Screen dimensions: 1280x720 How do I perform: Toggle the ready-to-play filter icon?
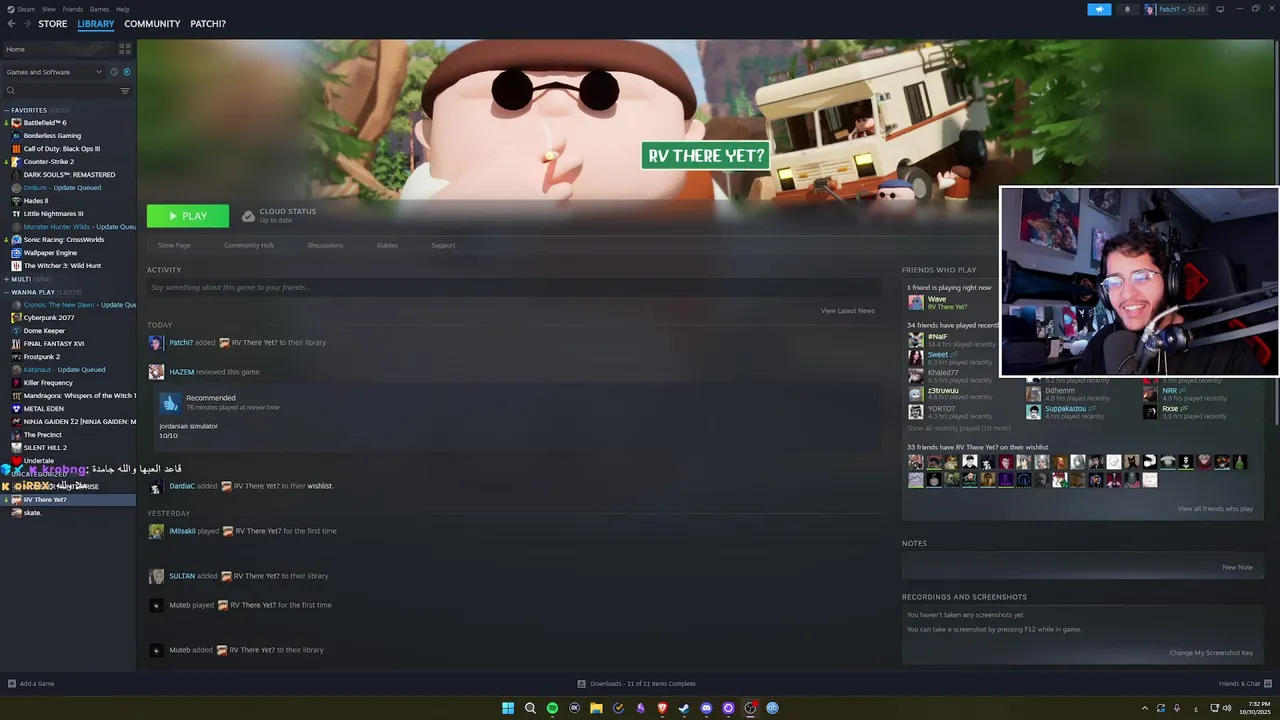[x=127, y=72]
